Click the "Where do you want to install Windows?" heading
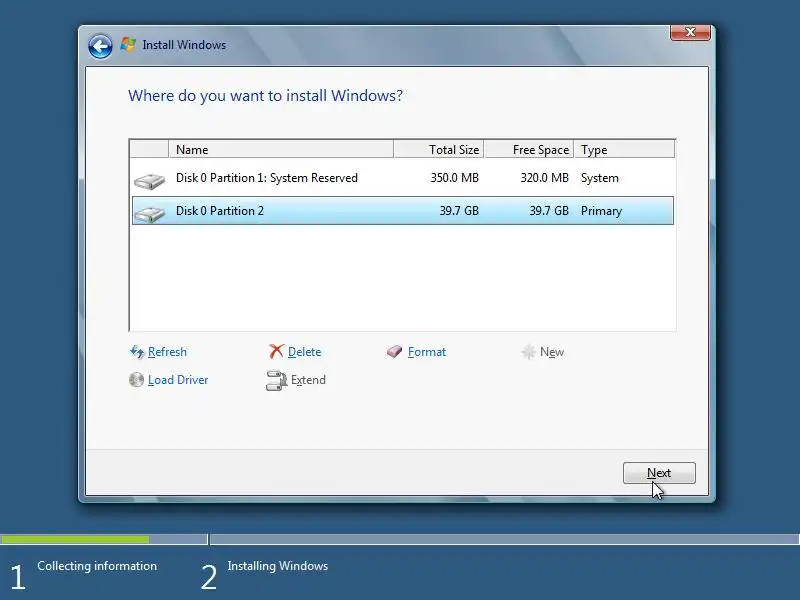 pyautogui.click(x=265, y=95)
